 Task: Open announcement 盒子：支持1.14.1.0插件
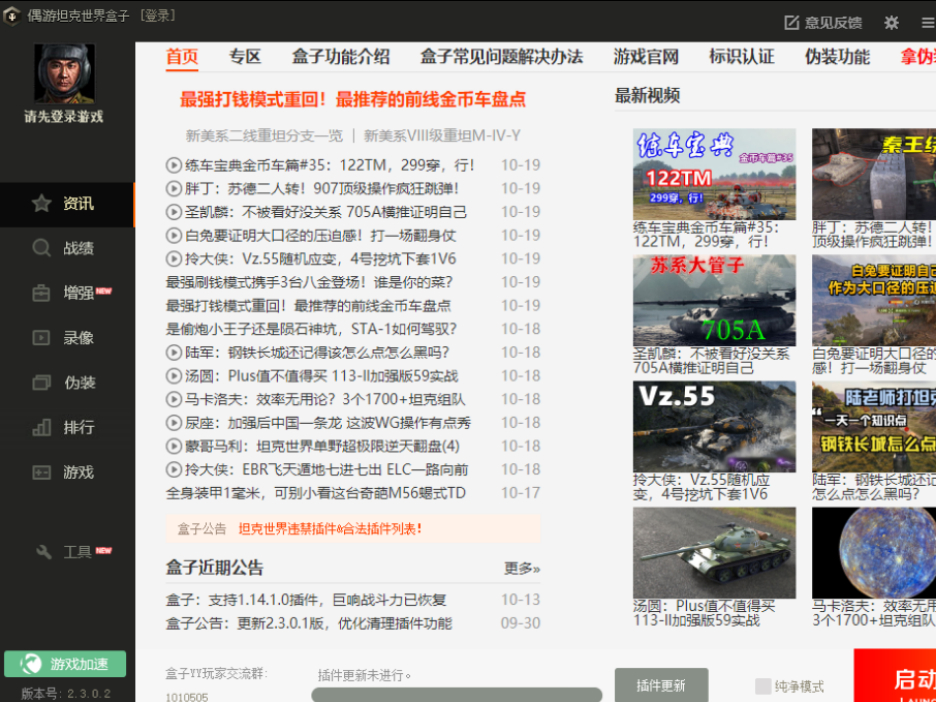306,600
